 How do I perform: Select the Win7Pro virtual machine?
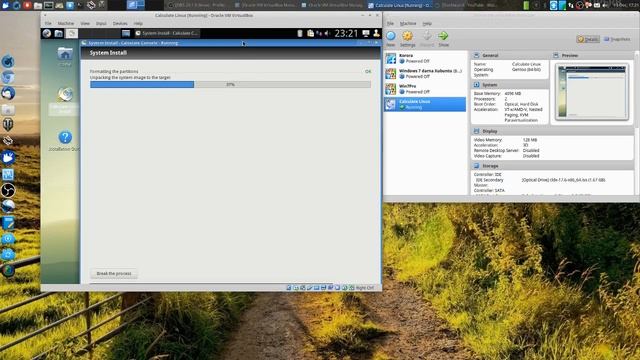425,89
